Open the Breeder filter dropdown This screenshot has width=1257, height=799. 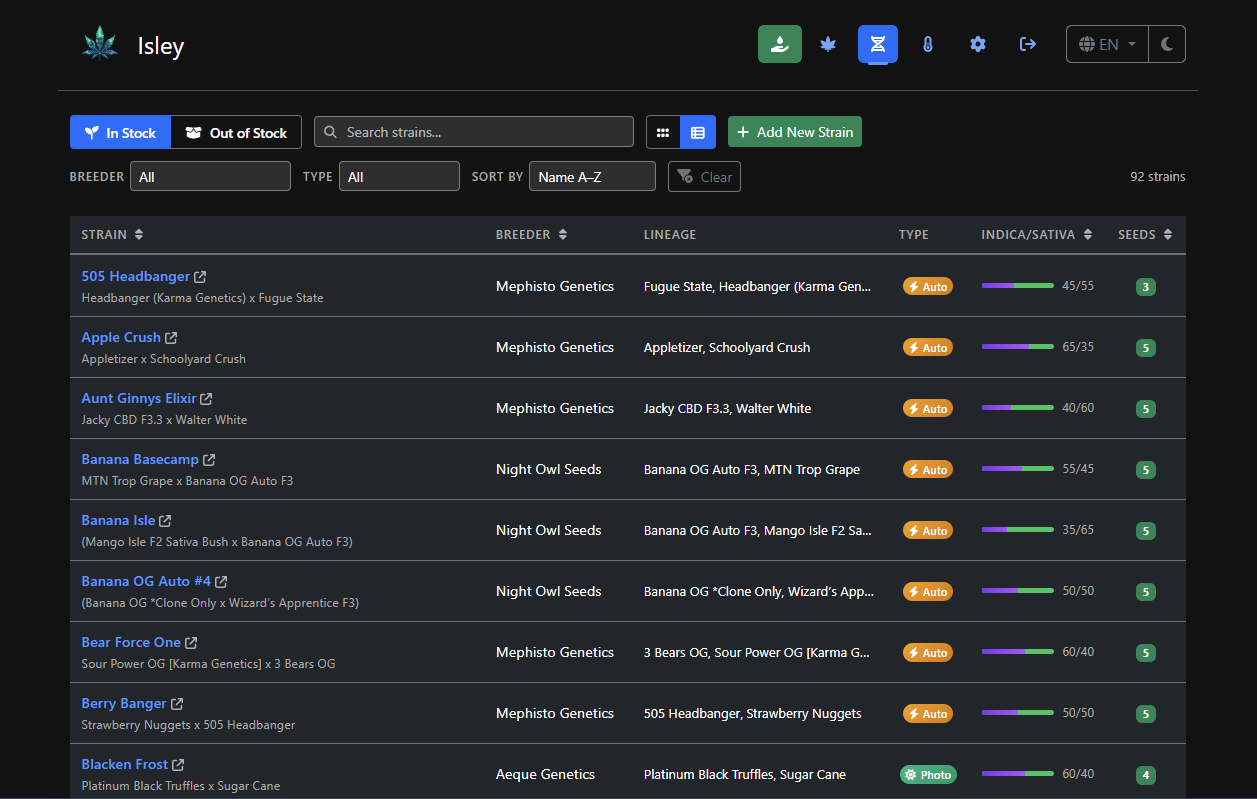(x=210, y=177)
